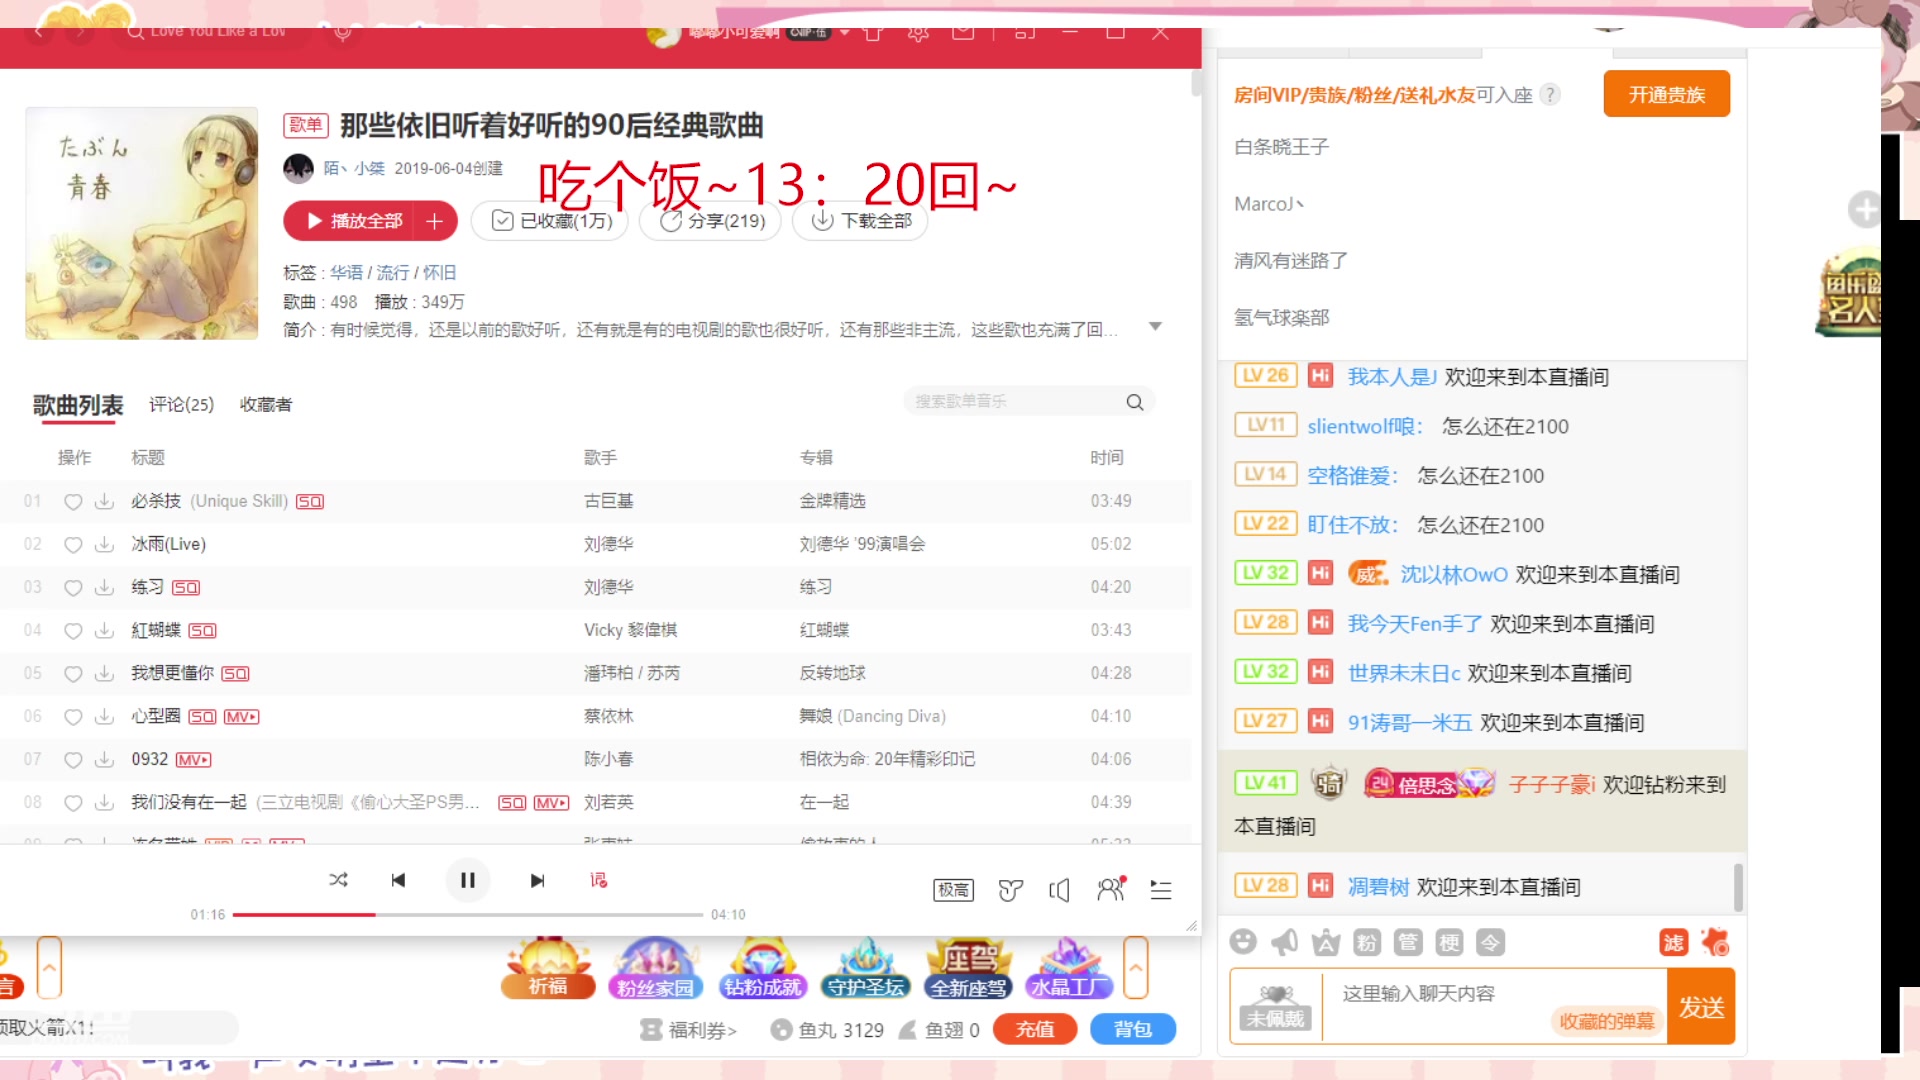Expand left activity panel up chevron
This screenshot has width=1920, height=1080.
pyautogui.click(x=49, y=967)
